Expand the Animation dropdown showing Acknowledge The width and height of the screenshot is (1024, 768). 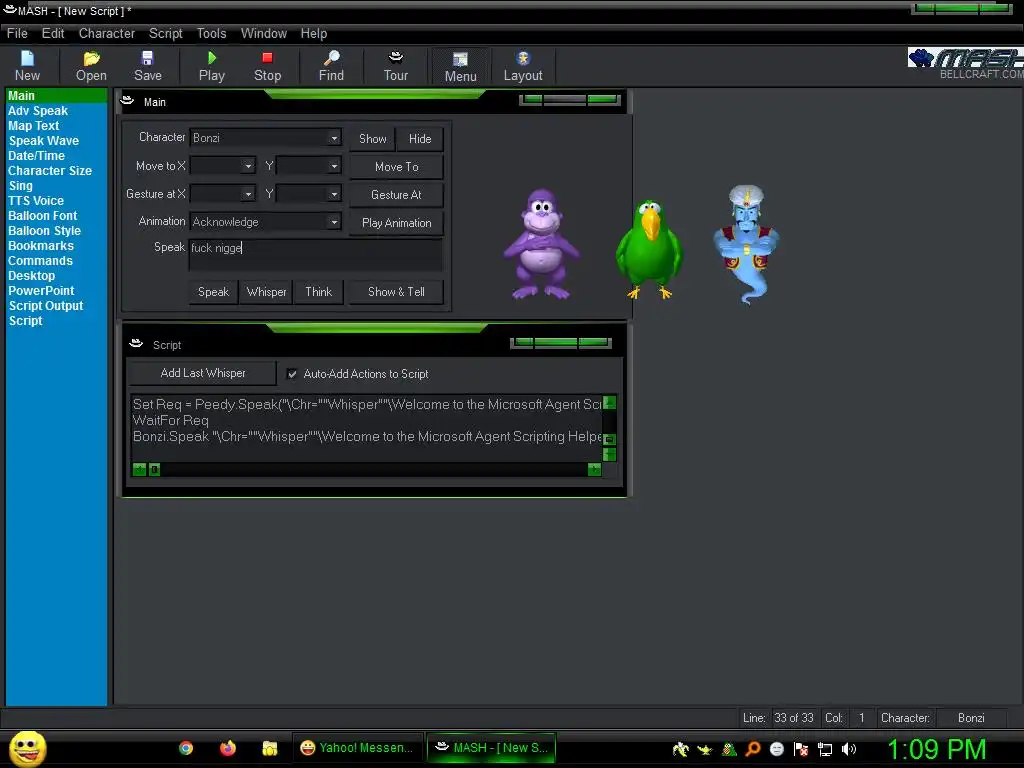(x=334, y=222)
